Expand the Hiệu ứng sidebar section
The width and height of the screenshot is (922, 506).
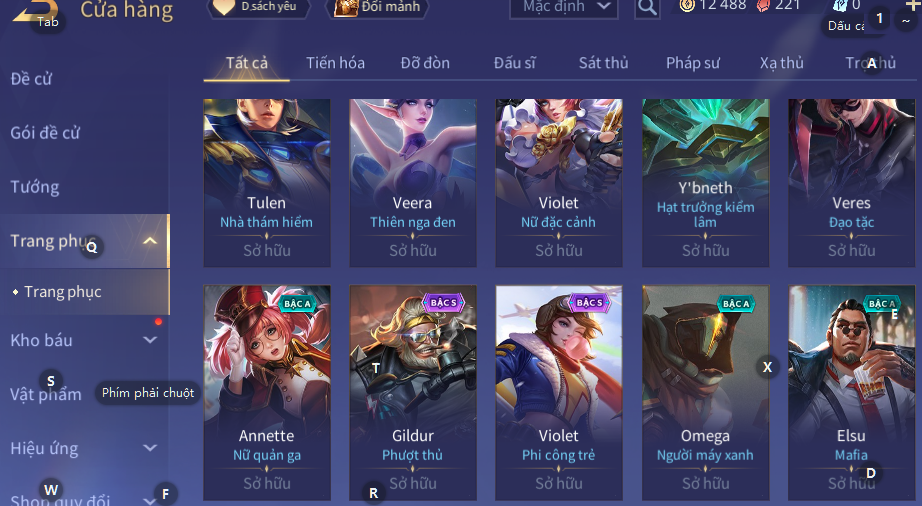click(x=150, y=448)
